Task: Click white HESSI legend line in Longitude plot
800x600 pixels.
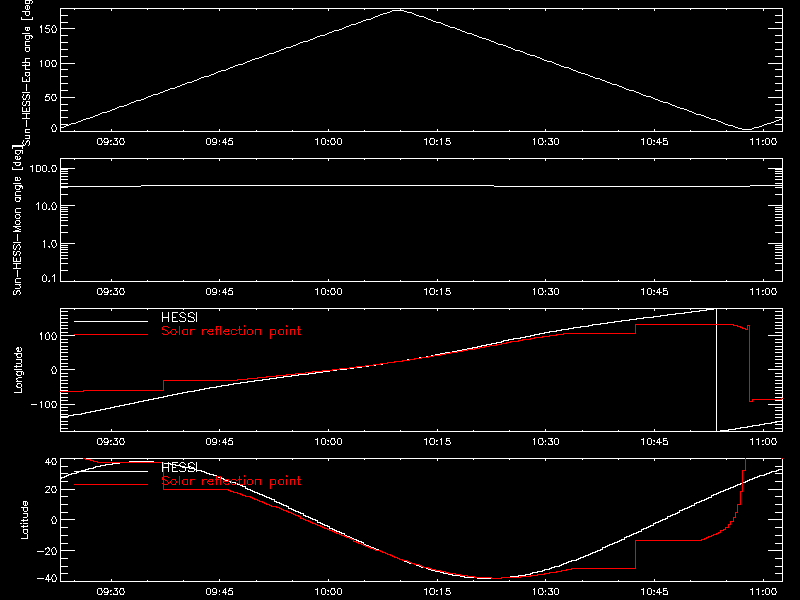Action: tap(111, 321)
